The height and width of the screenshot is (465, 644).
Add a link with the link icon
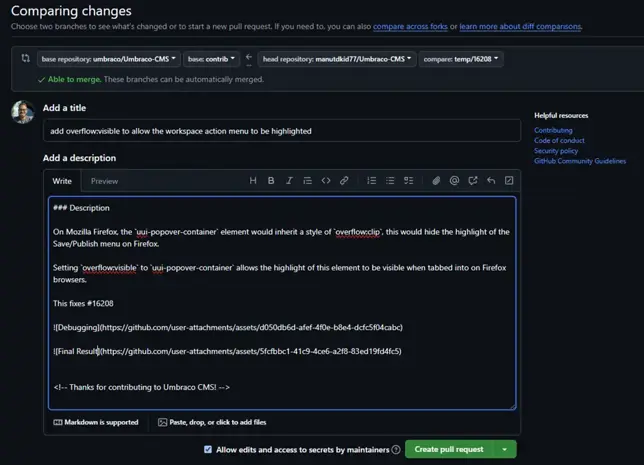tap(344, 181)
